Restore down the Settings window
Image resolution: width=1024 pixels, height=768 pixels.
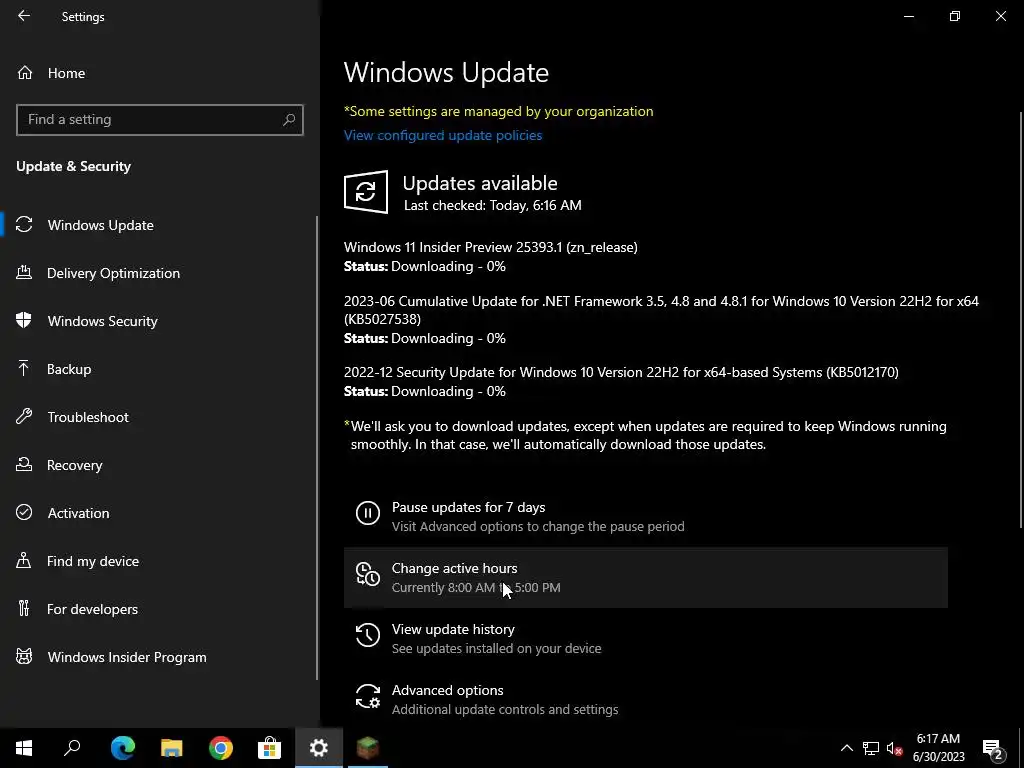coord(955,16)
